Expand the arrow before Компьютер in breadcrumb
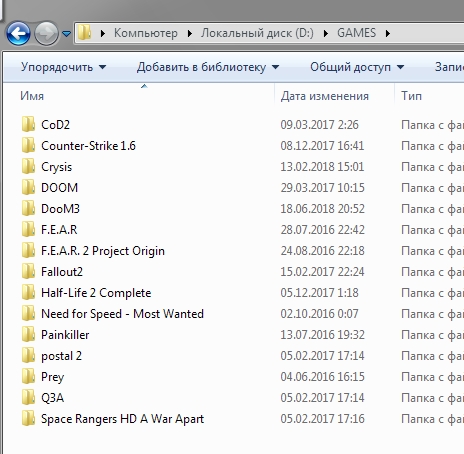 point(103,33)
